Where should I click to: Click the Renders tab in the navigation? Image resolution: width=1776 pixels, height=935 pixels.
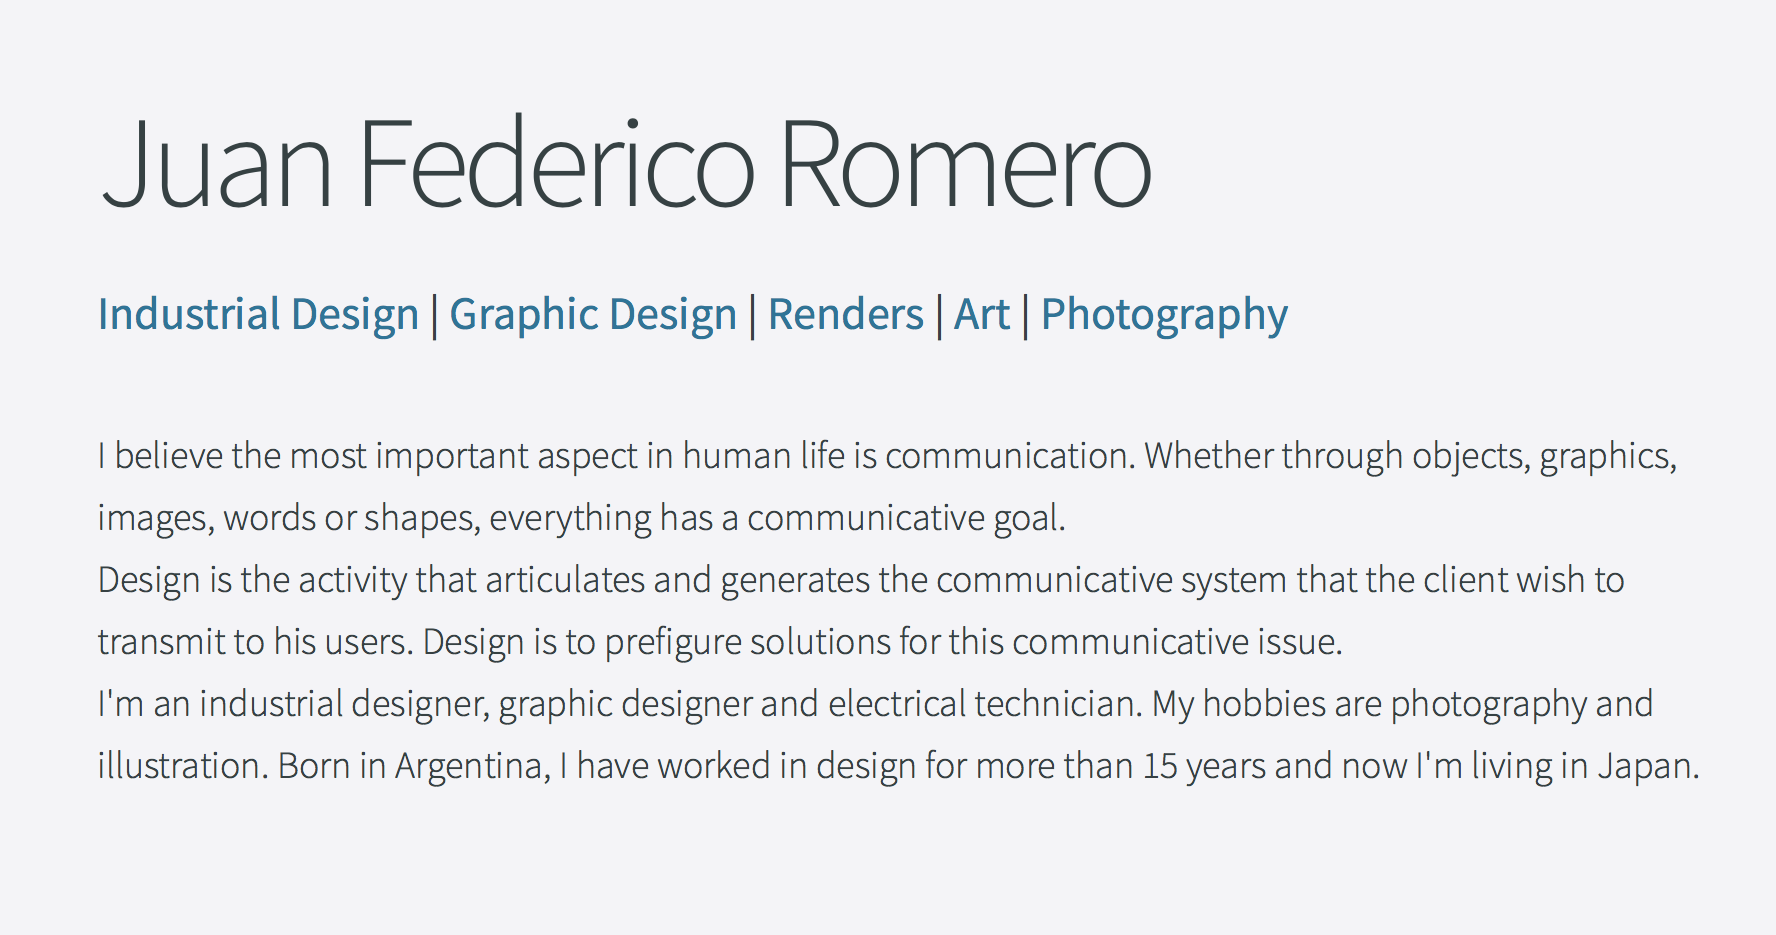click(x=845, y=314)
